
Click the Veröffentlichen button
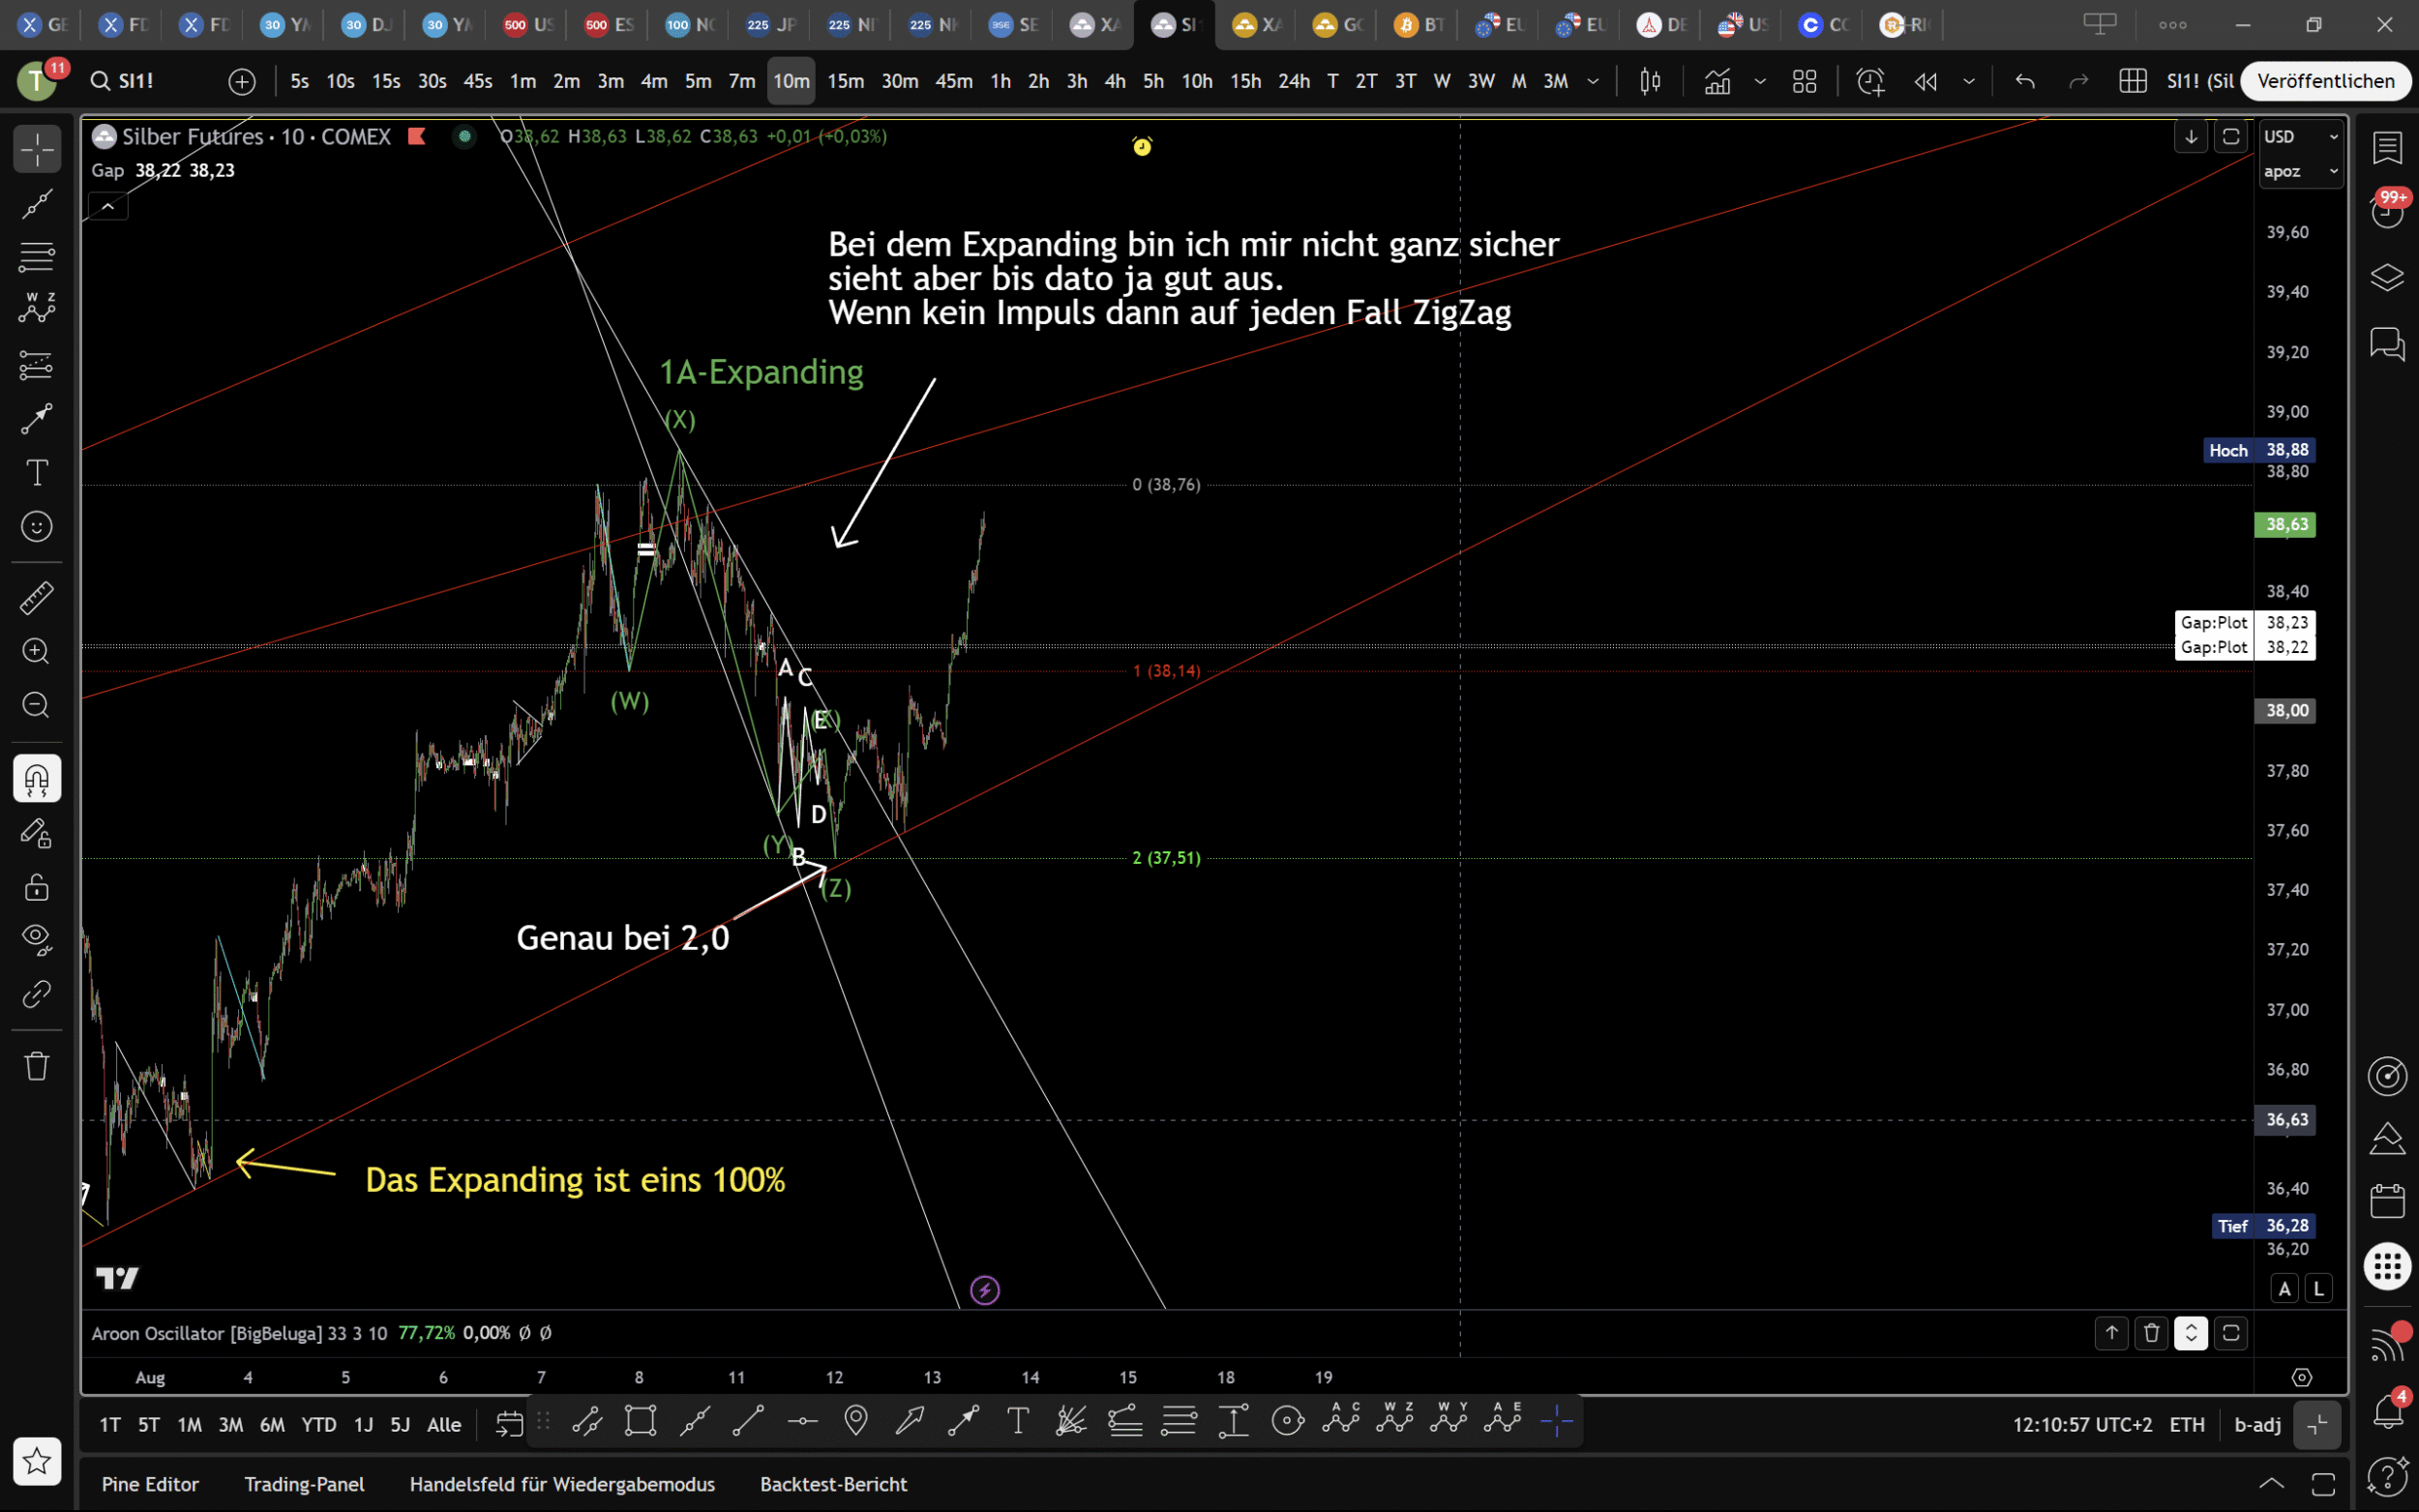pos(2325,81)
